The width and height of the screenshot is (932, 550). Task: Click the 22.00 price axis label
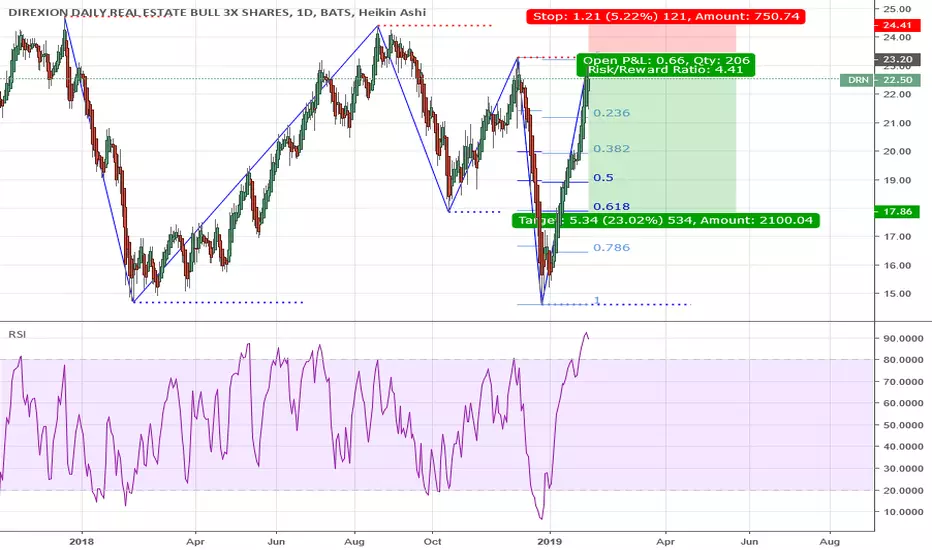[897, 94]
